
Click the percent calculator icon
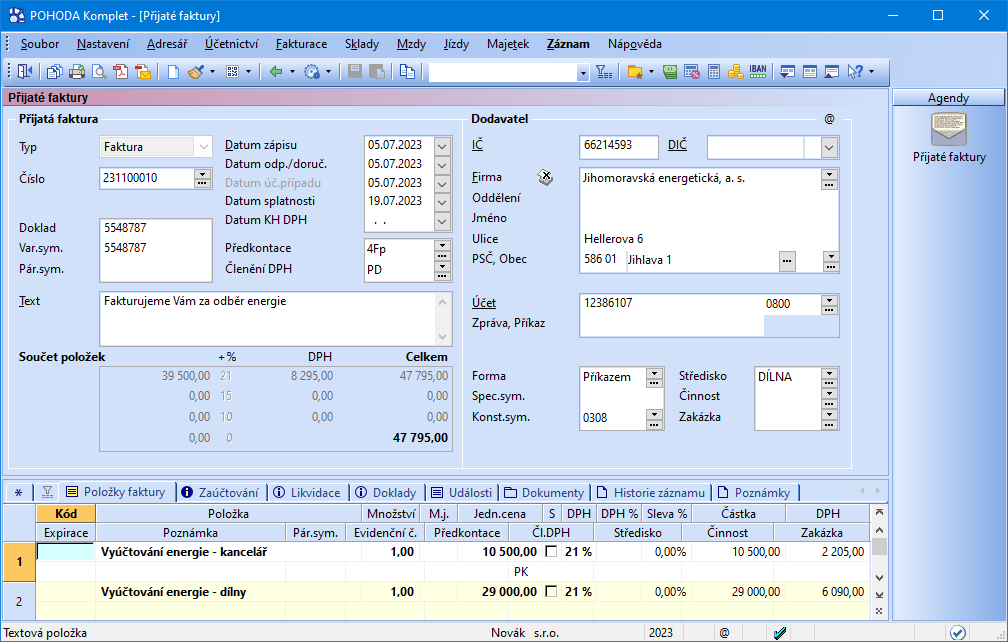pos(692,71)
